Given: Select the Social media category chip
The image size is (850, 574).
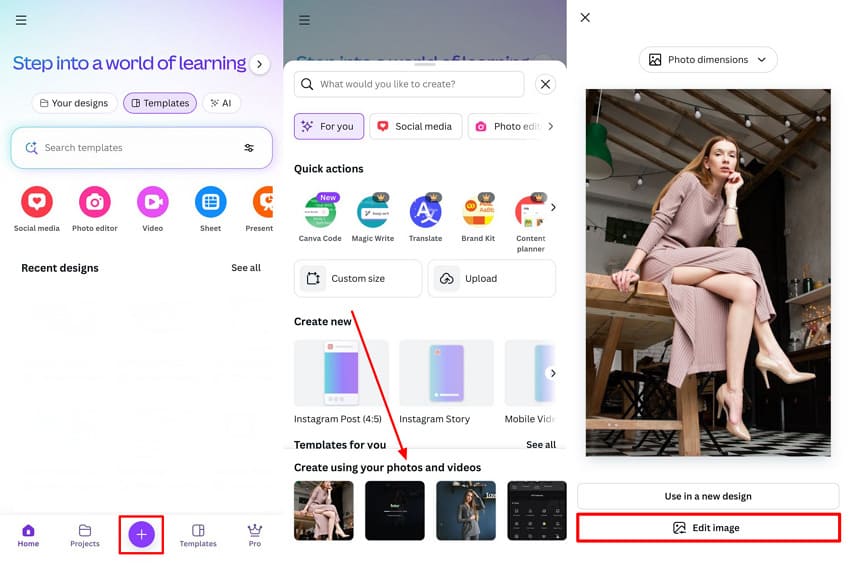Looking at the screenshot, I should coord(416,126).
